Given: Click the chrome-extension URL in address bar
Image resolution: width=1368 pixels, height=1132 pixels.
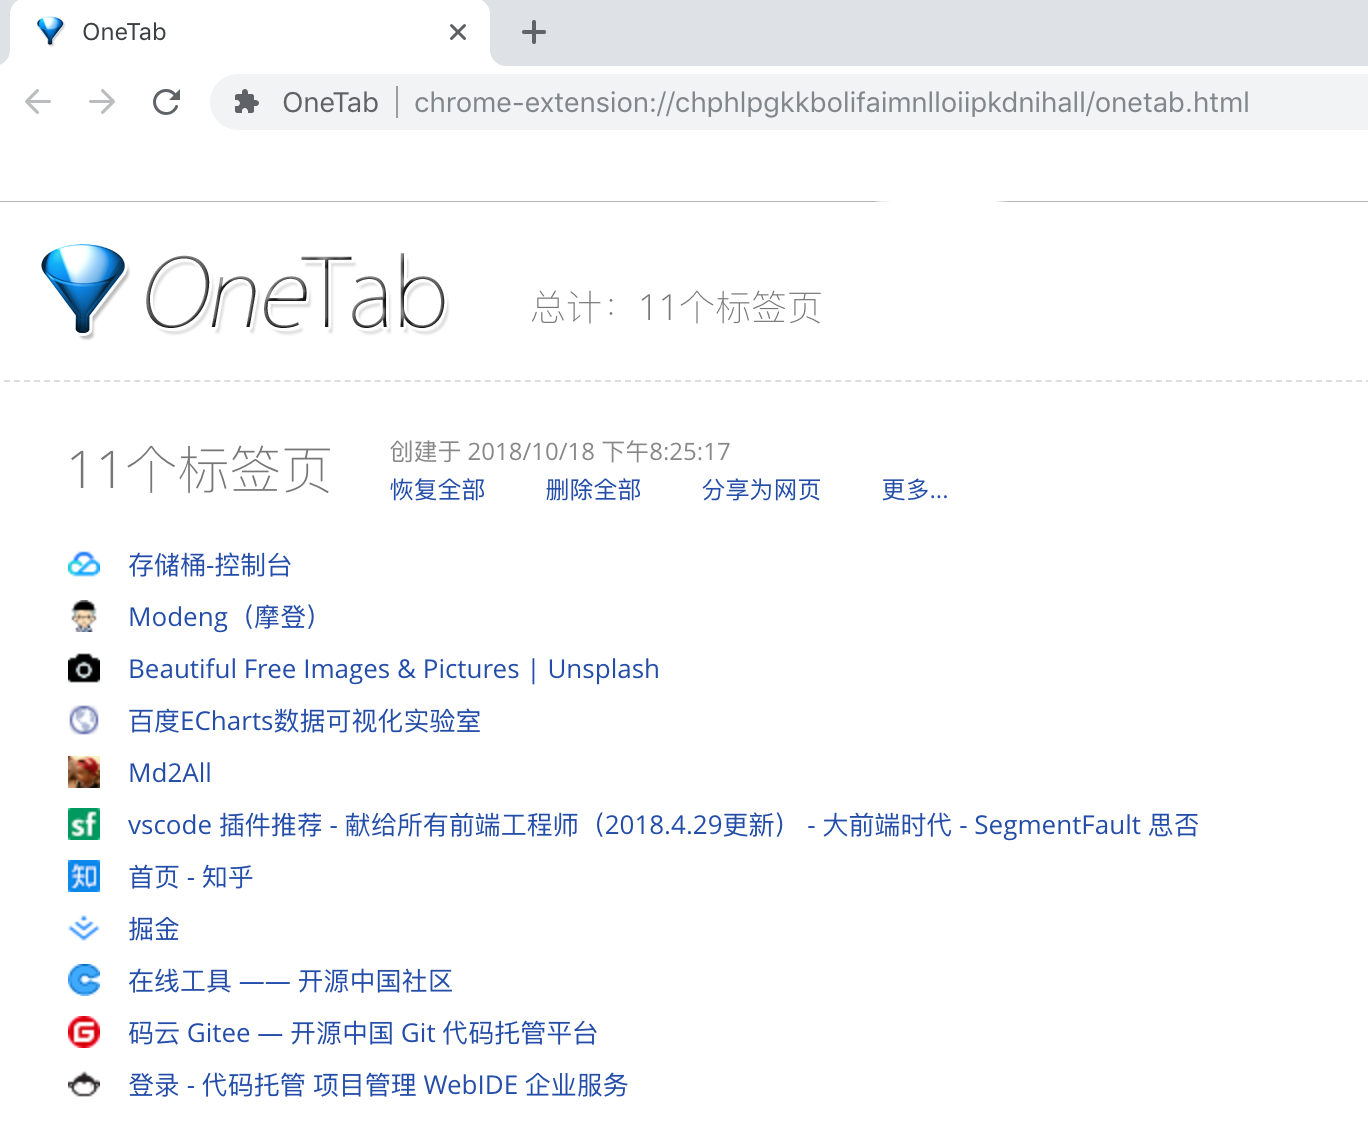Looking at the screenshot, I should point(832,102).
